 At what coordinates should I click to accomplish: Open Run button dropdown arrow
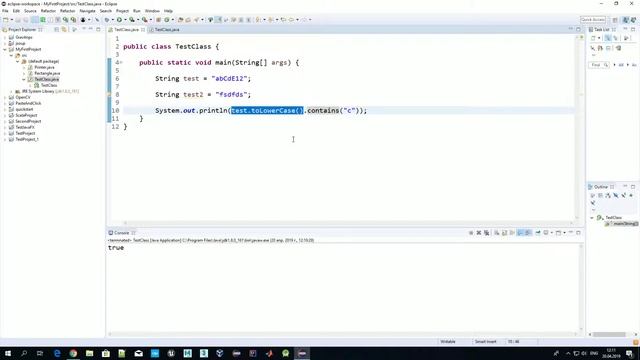[x=125, y=20]
